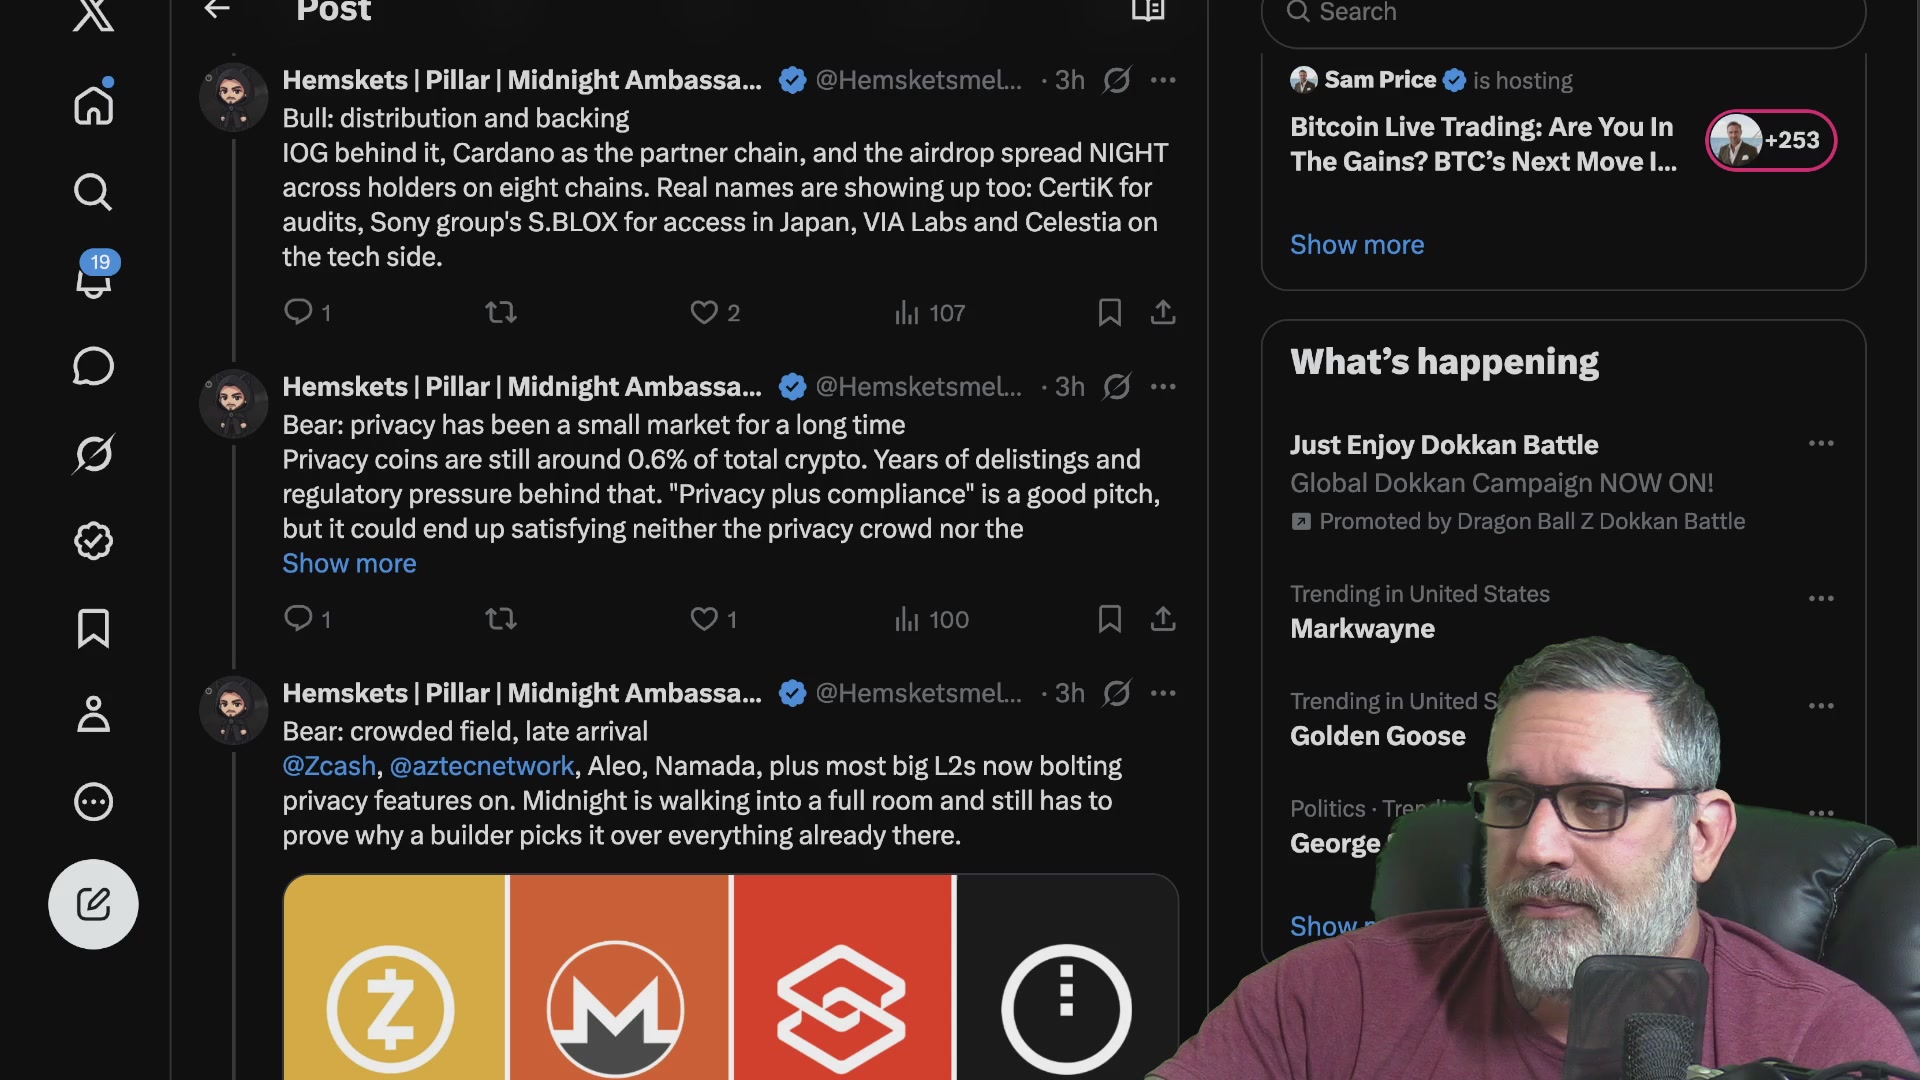1920x1080 pixels.
Task: Like the 'Bull: distribution and backing' post
Action: pos(715,312)
